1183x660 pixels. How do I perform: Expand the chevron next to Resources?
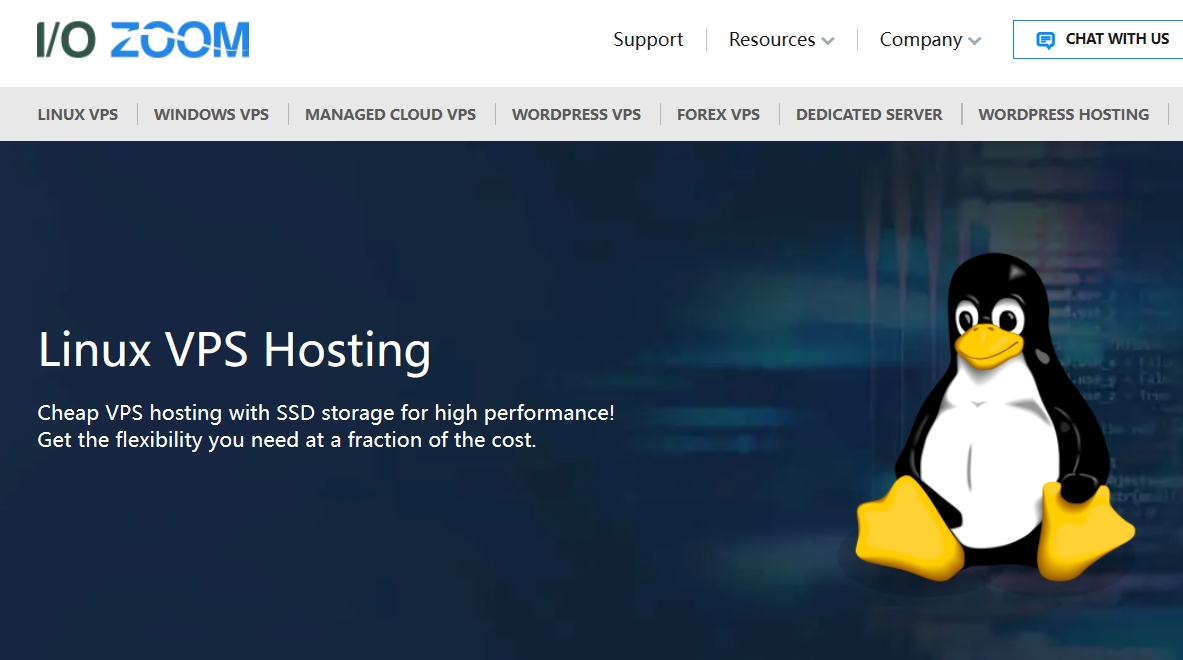point(830,41)
